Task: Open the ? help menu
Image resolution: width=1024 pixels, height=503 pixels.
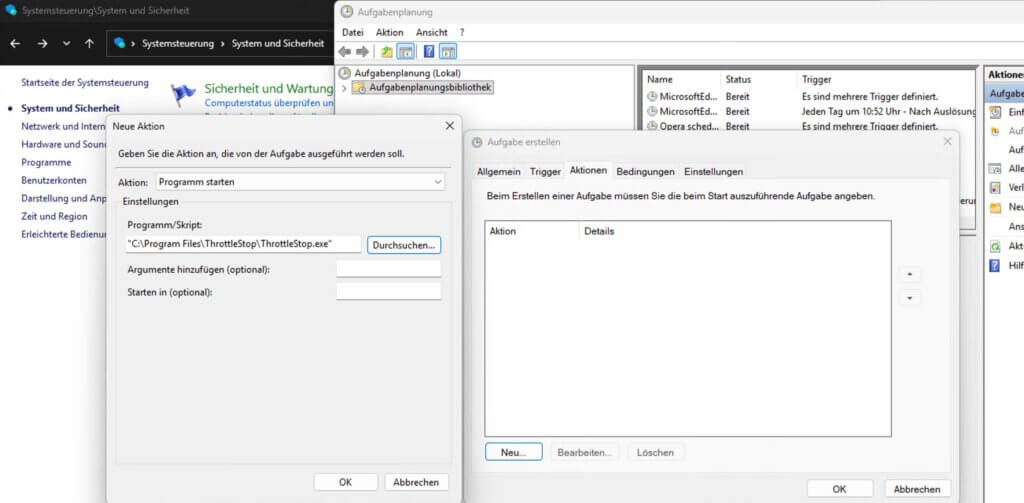Action: (x=462, y=32)
